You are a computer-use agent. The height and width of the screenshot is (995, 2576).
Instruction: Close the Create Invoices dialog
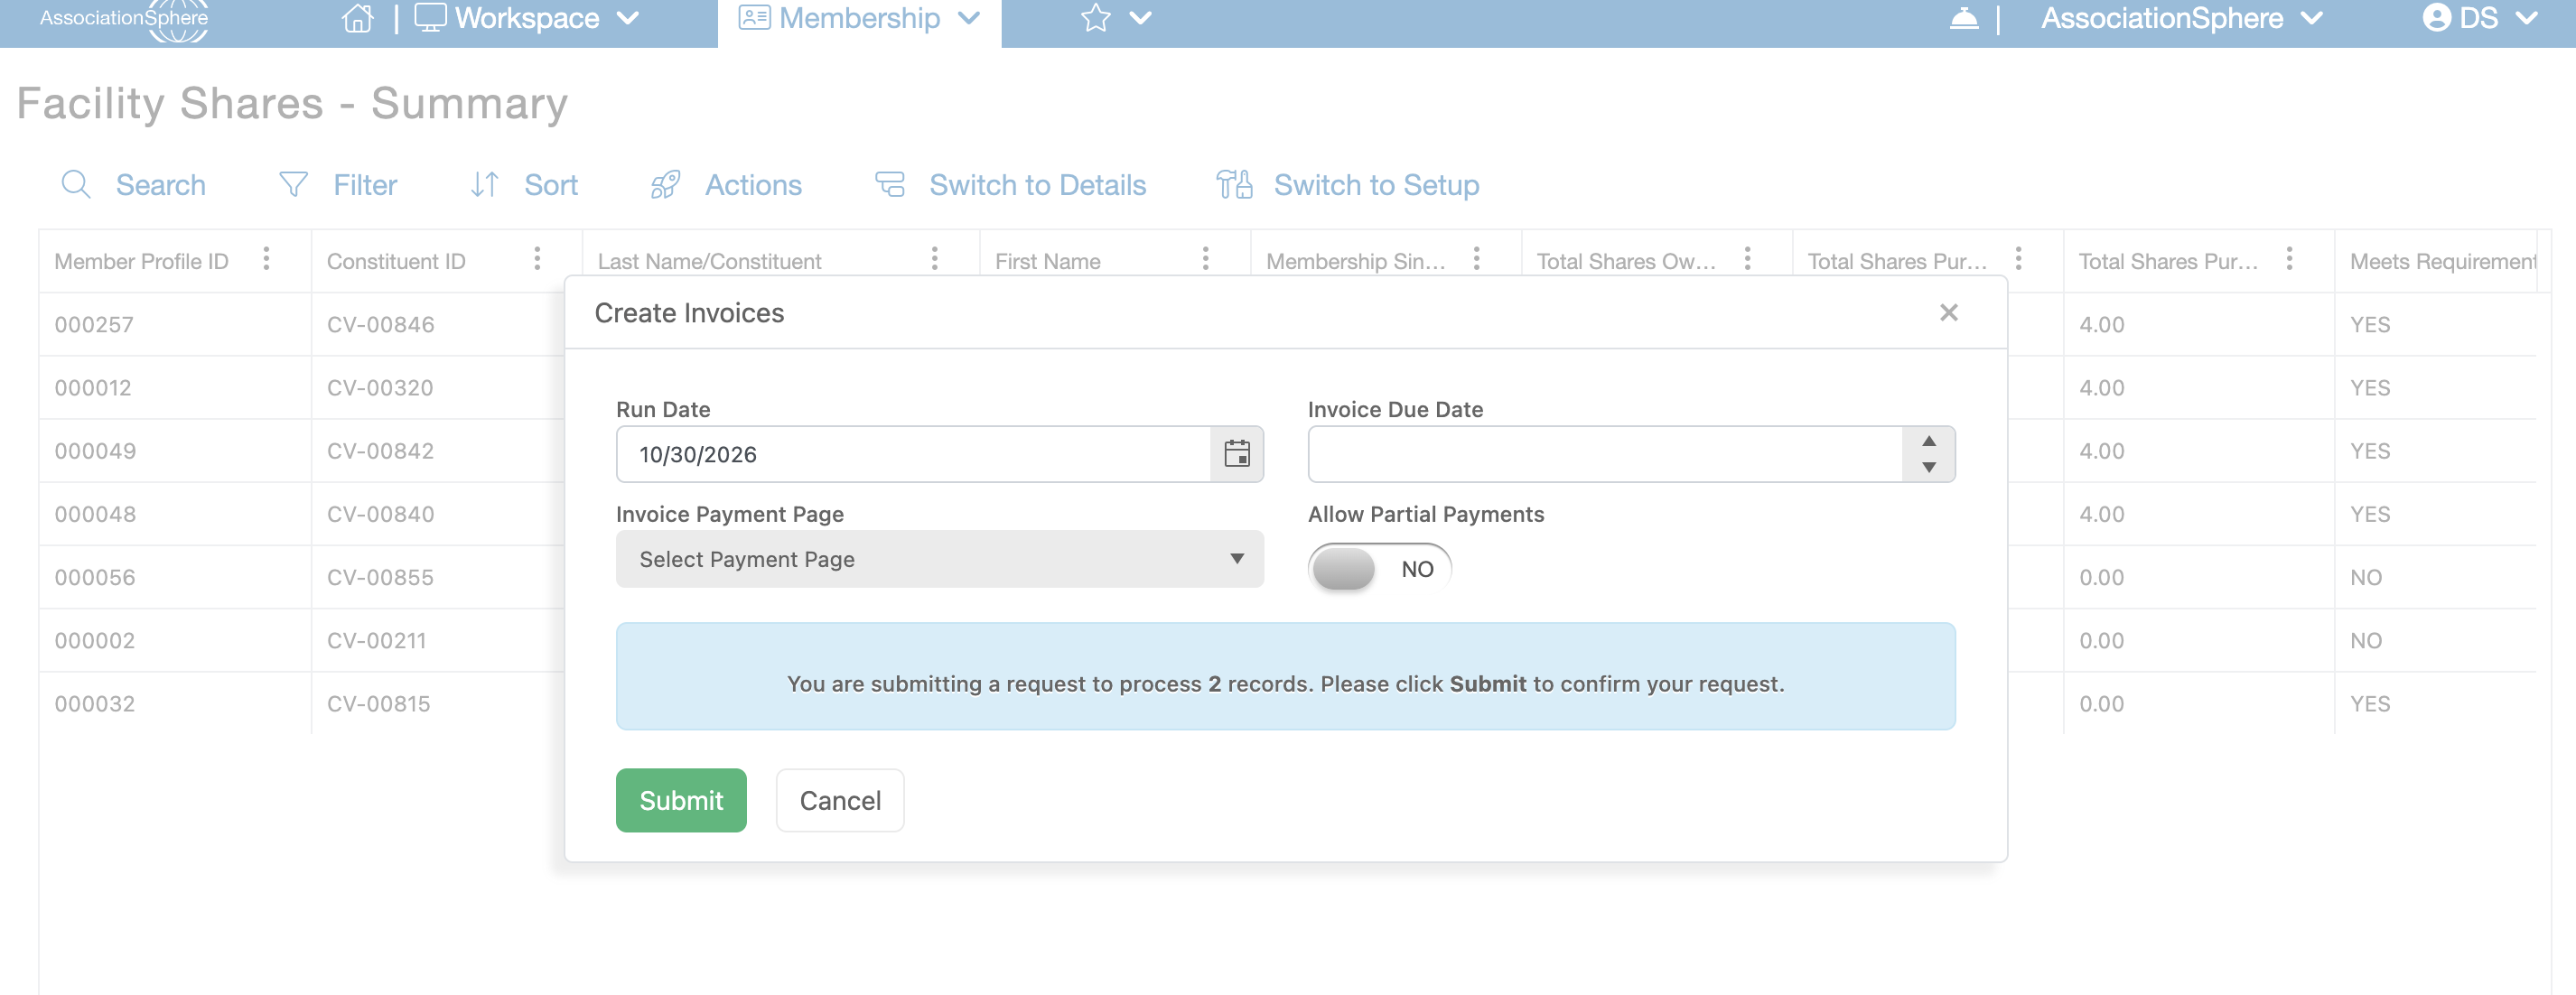[x=1949, y=313]
